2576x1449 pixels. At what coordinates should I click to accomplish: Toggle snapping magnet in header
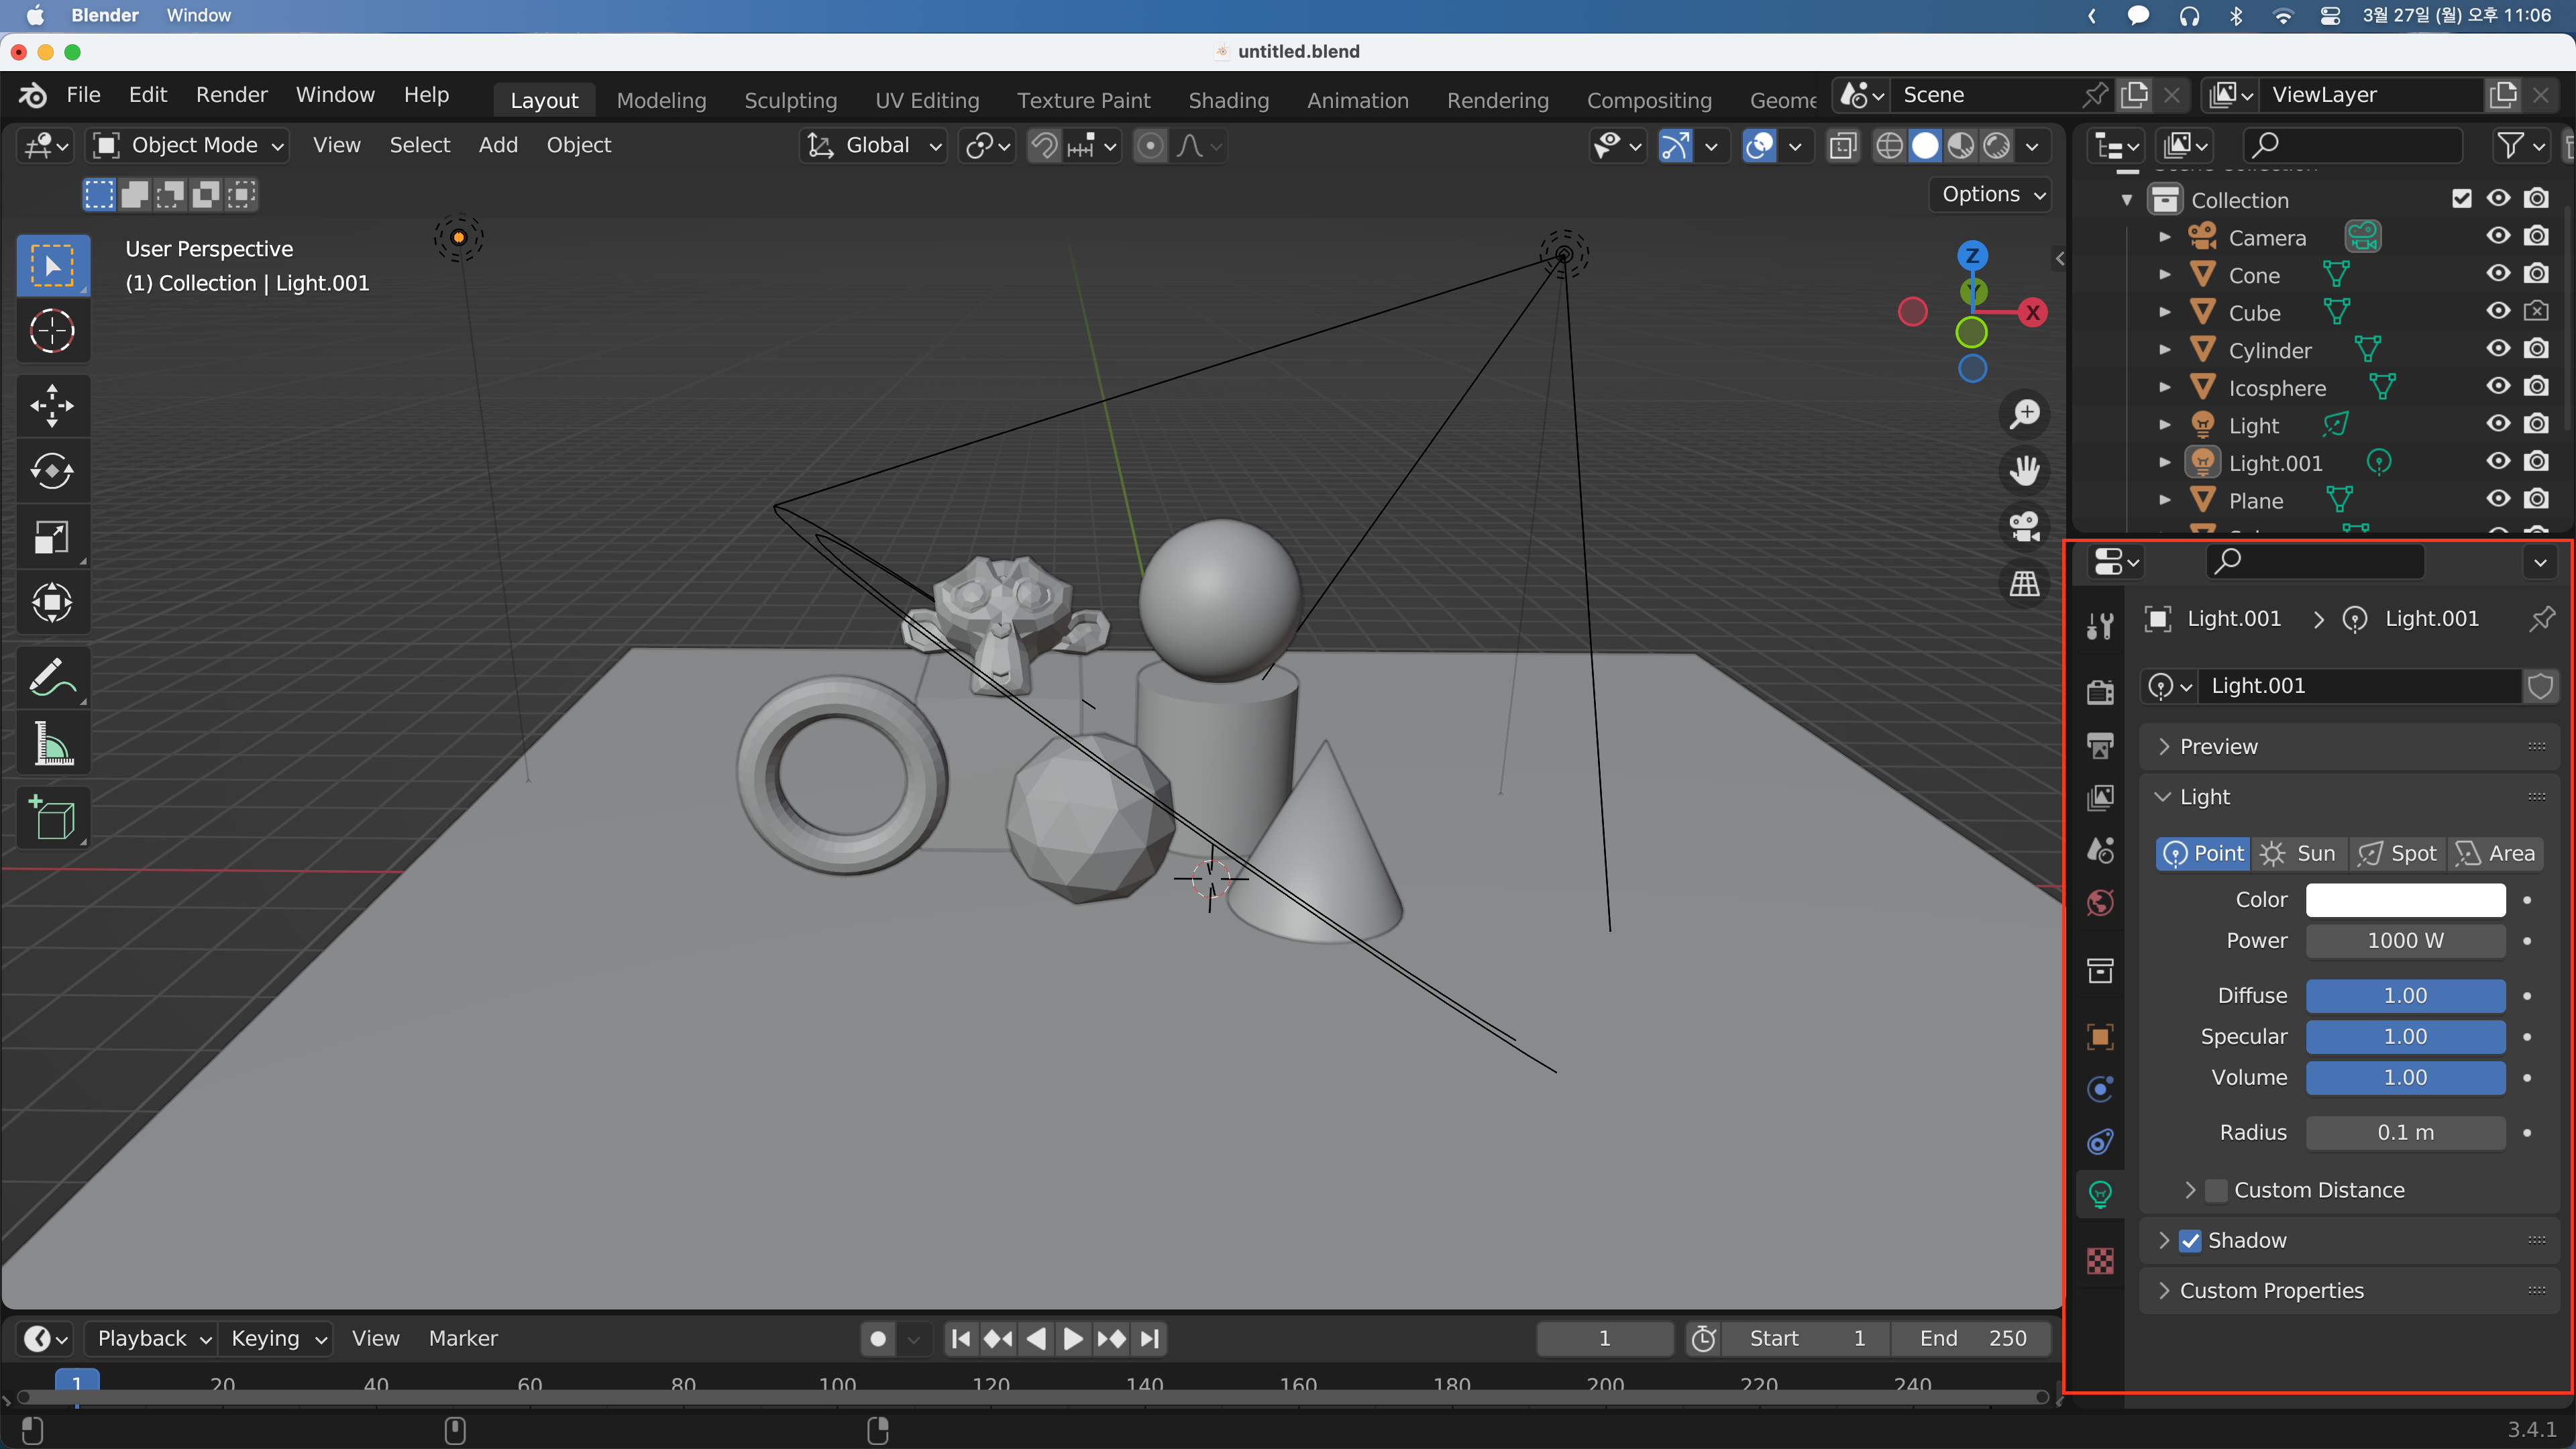point(1044,146)
